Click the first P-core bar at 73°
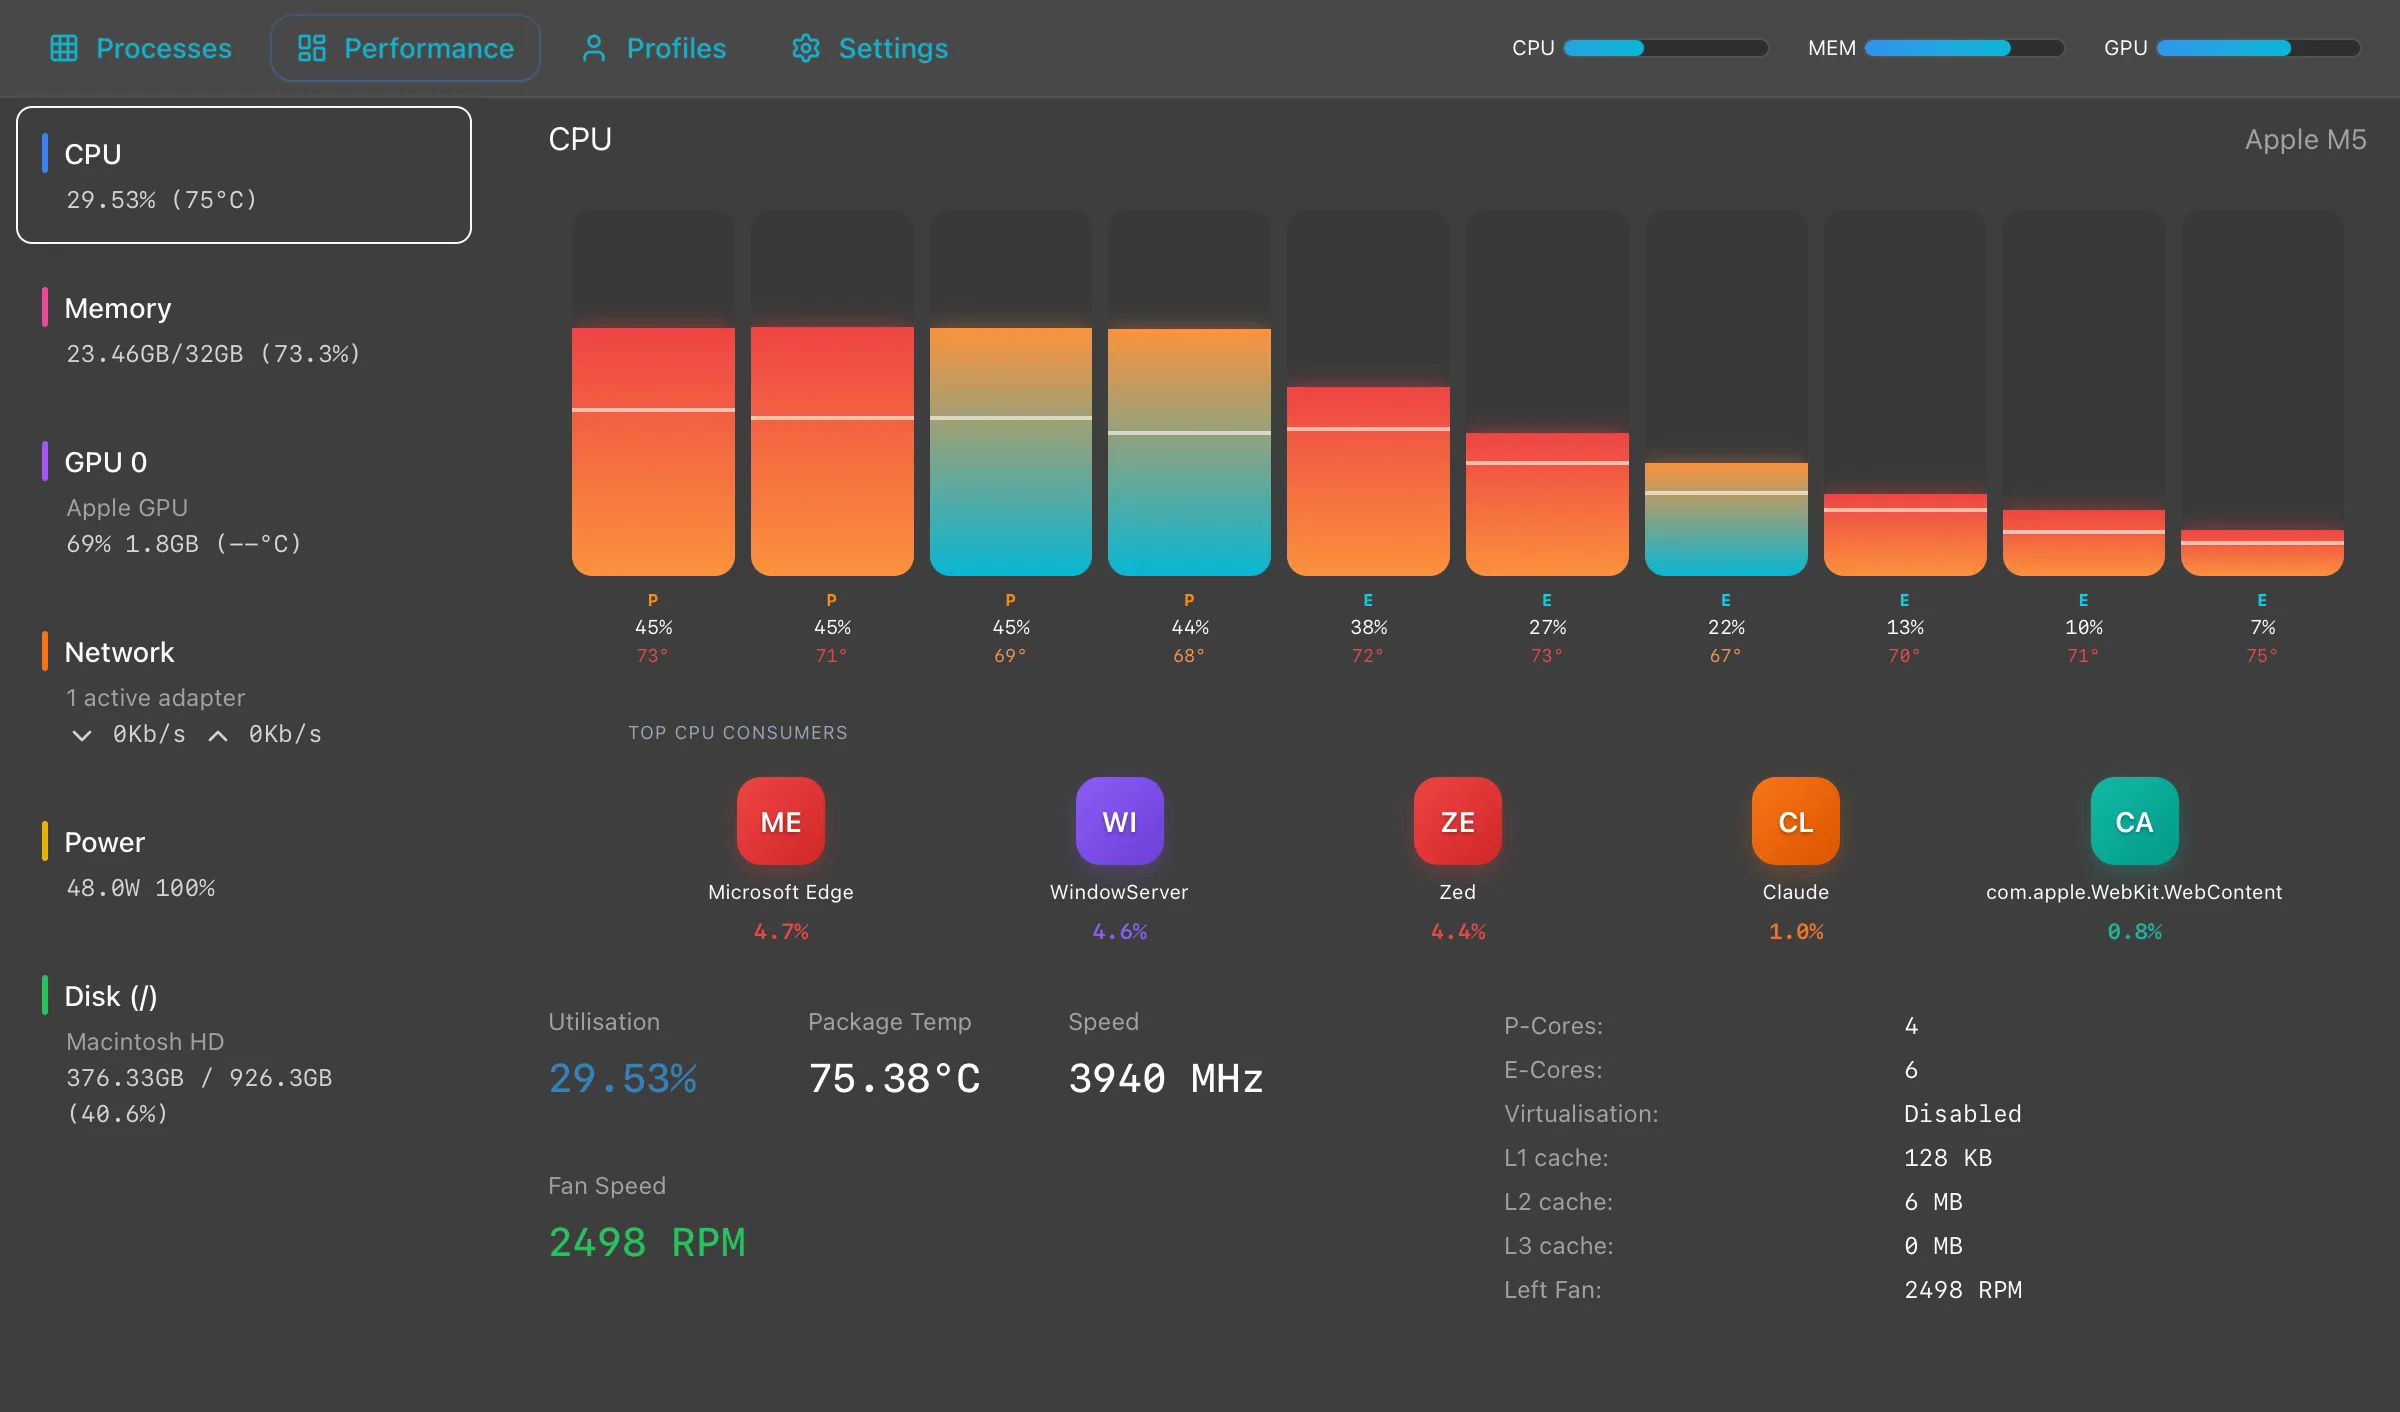This screenshot has width=2400, height=1412. pyautogui.click(x=653, y=450)
